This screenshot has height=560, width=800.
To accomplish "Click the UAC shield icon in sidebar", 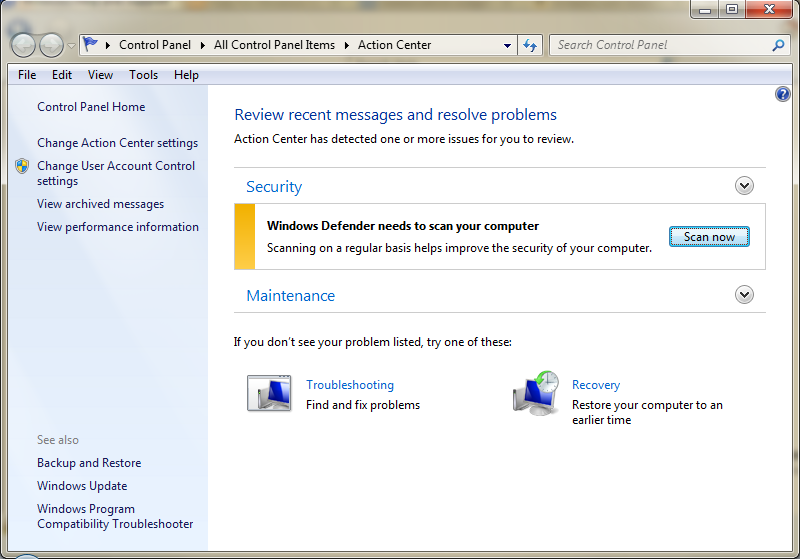I will tap(22, 166).
